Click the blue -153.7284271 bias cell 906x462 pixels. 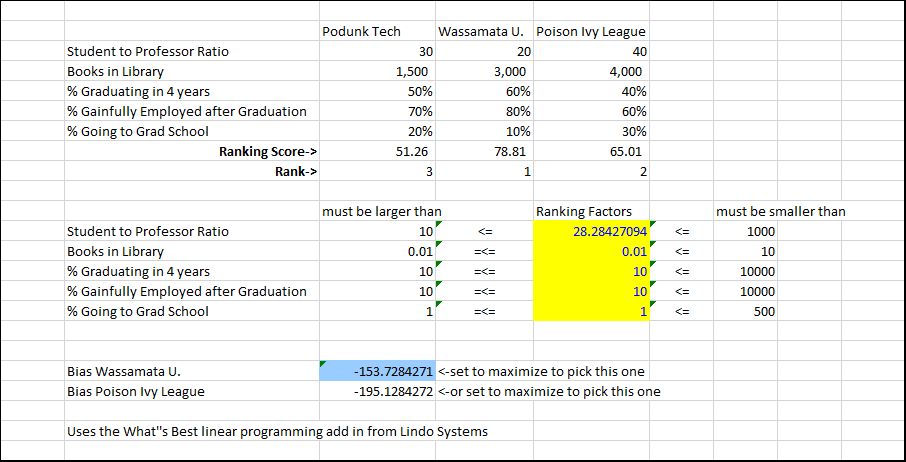click(x=376, y=371)
